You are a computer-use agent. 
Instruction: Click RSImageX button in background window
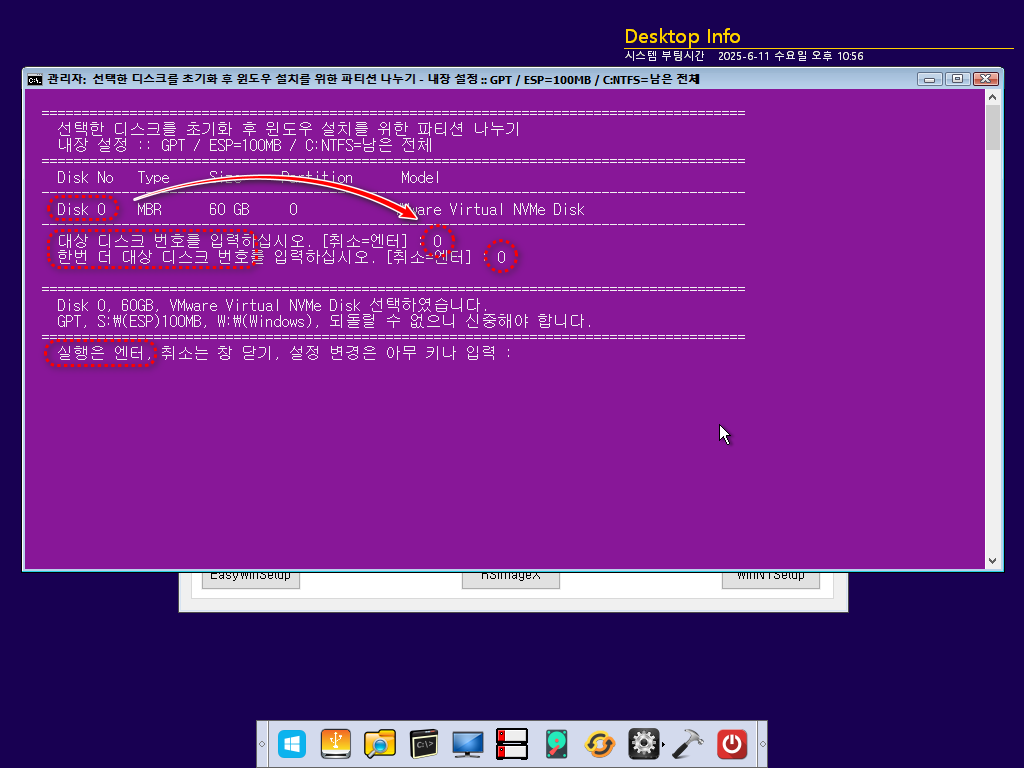511,579
